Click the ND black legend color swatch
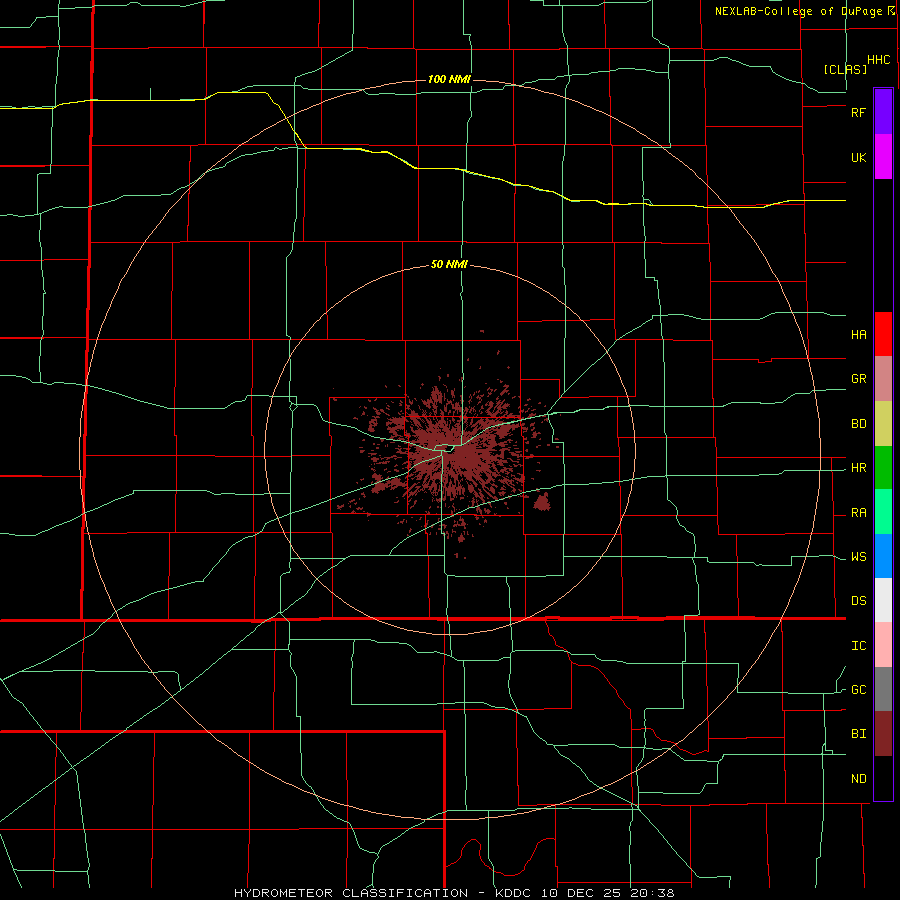The height and width of the screenshot is (900, 900). (883, 778)
